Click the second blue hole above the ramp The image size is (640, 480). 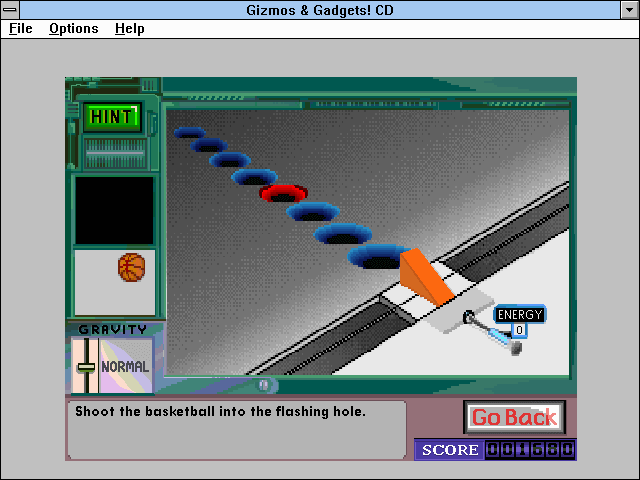343,234
